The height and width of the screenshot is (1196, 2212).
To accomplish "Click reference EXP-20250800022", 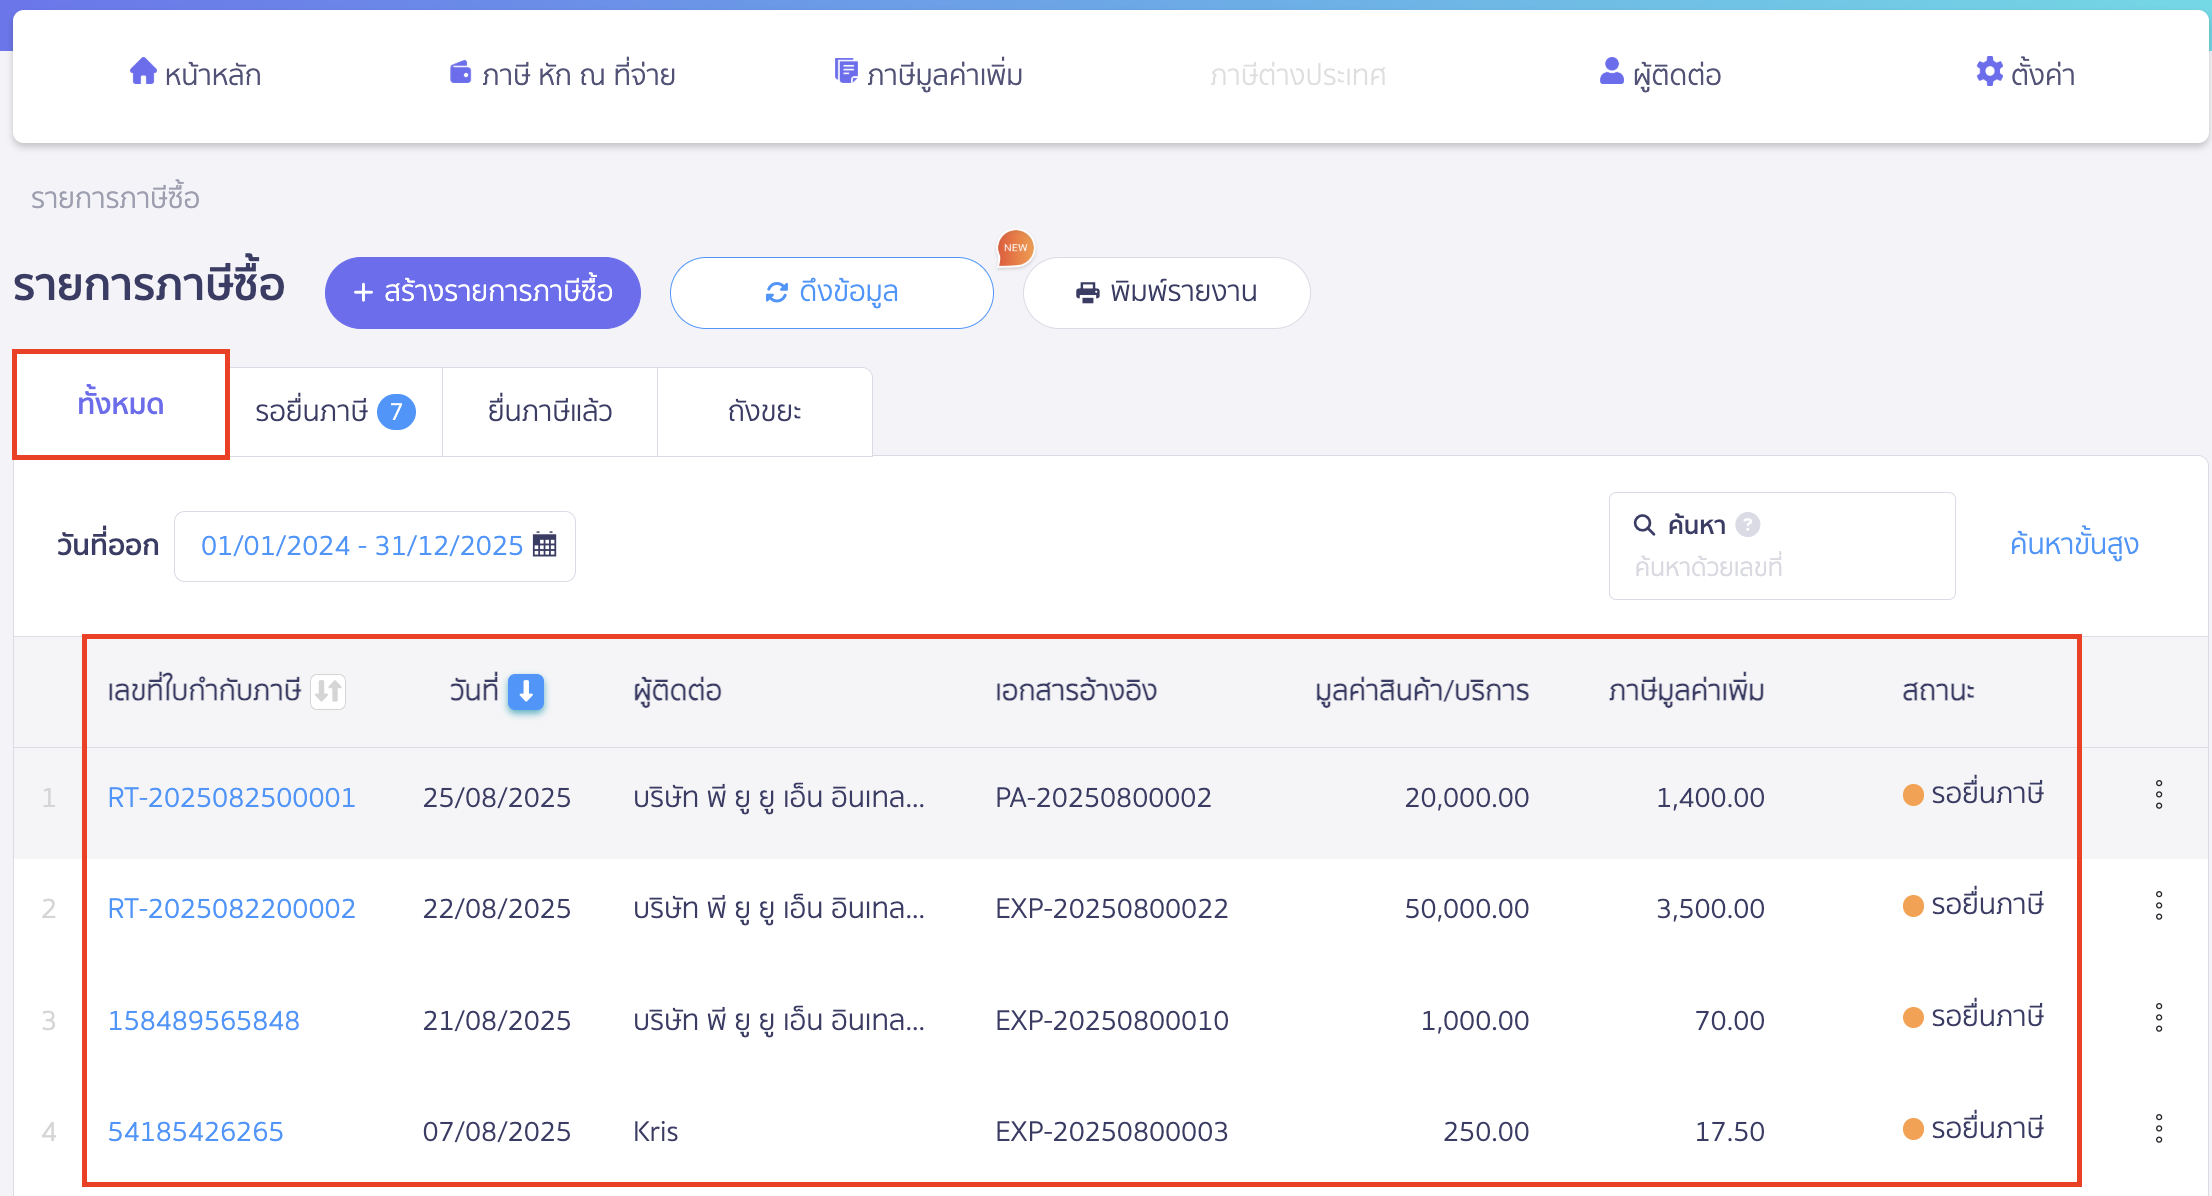I will click(x=1111, y=908).
